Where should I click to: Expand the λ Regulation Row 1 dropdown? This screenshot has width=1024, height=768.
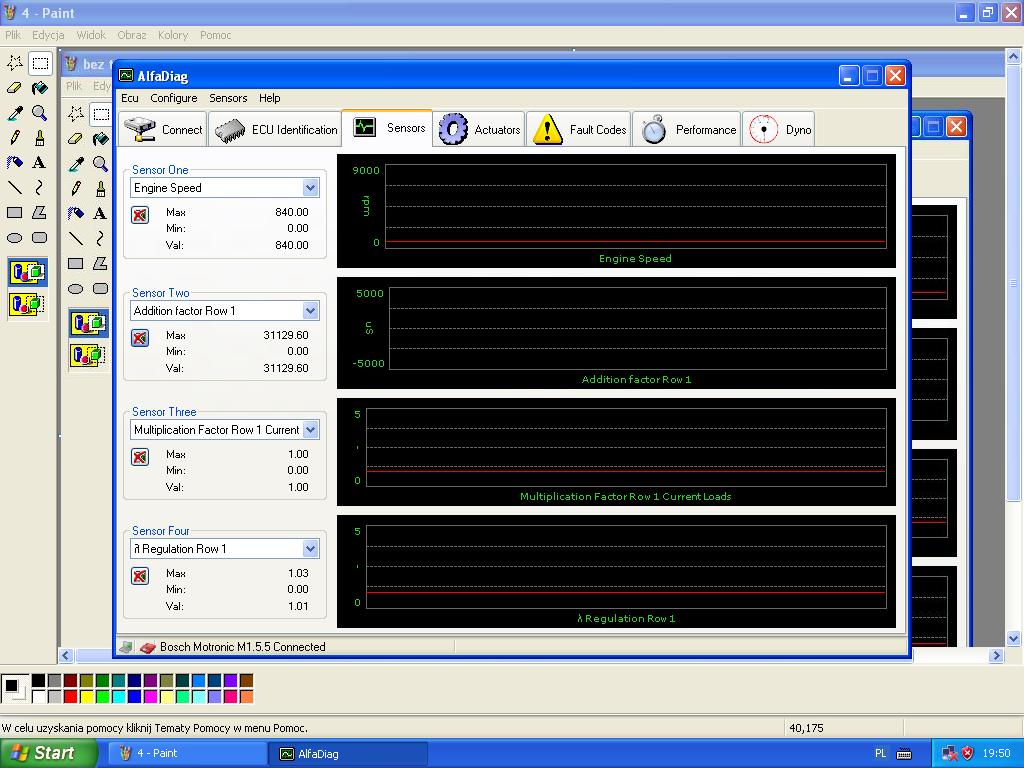[x=310, y=549]
